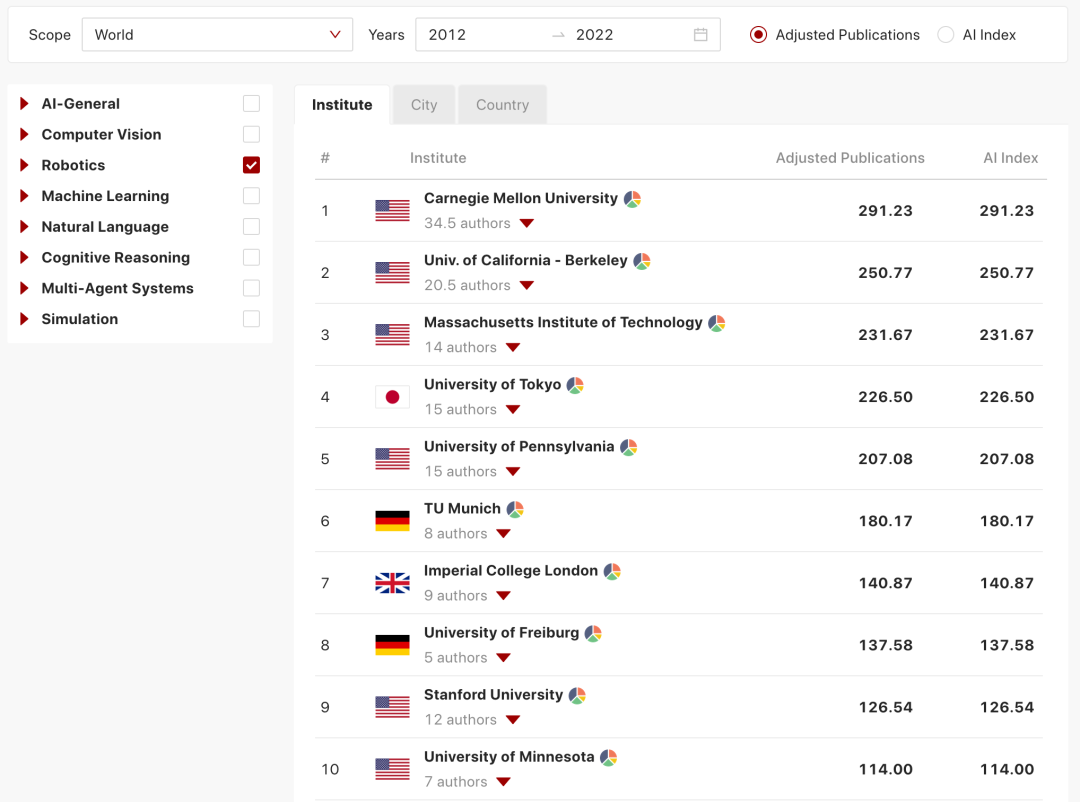Click the 291.23 adjusted publications value
Screen dimensions: 1080x802
[885, 211]
